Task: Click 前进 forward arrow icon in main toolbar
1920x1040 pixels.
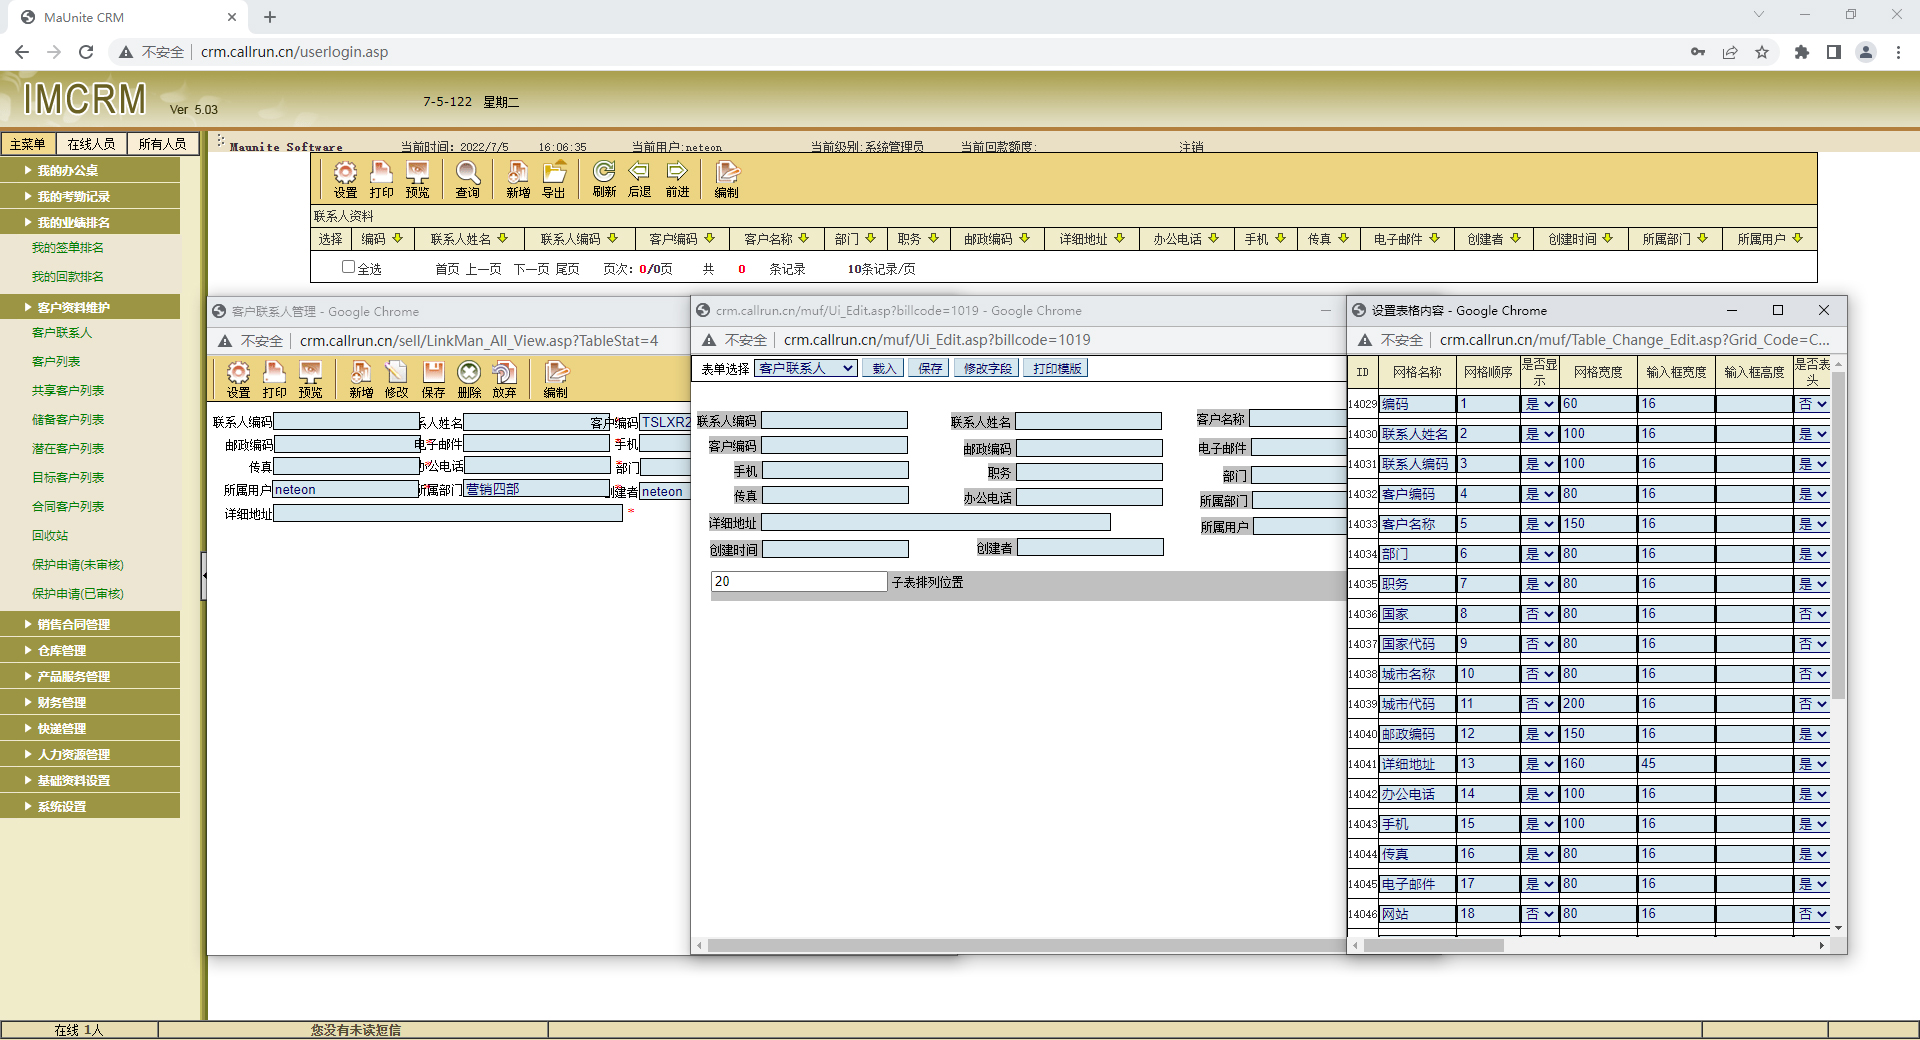Action: pyautogui.click(x=677, y=180)
